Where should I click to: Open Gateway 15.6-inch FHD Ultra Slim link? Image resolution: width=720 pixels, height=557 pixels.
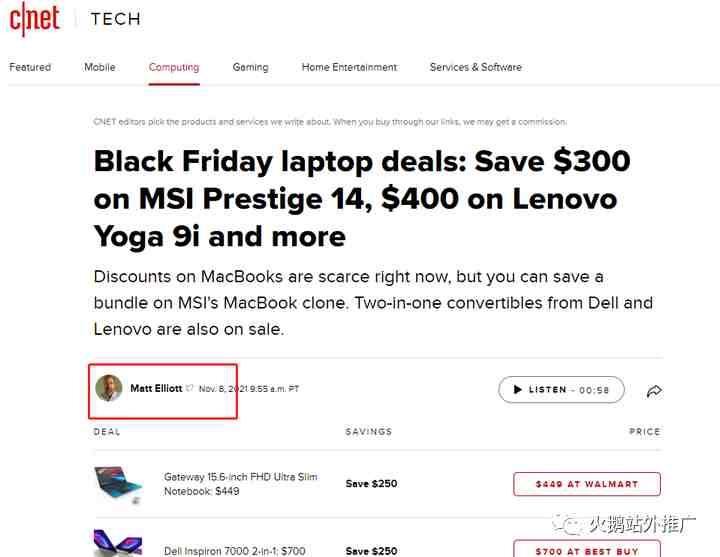point(241,484)
